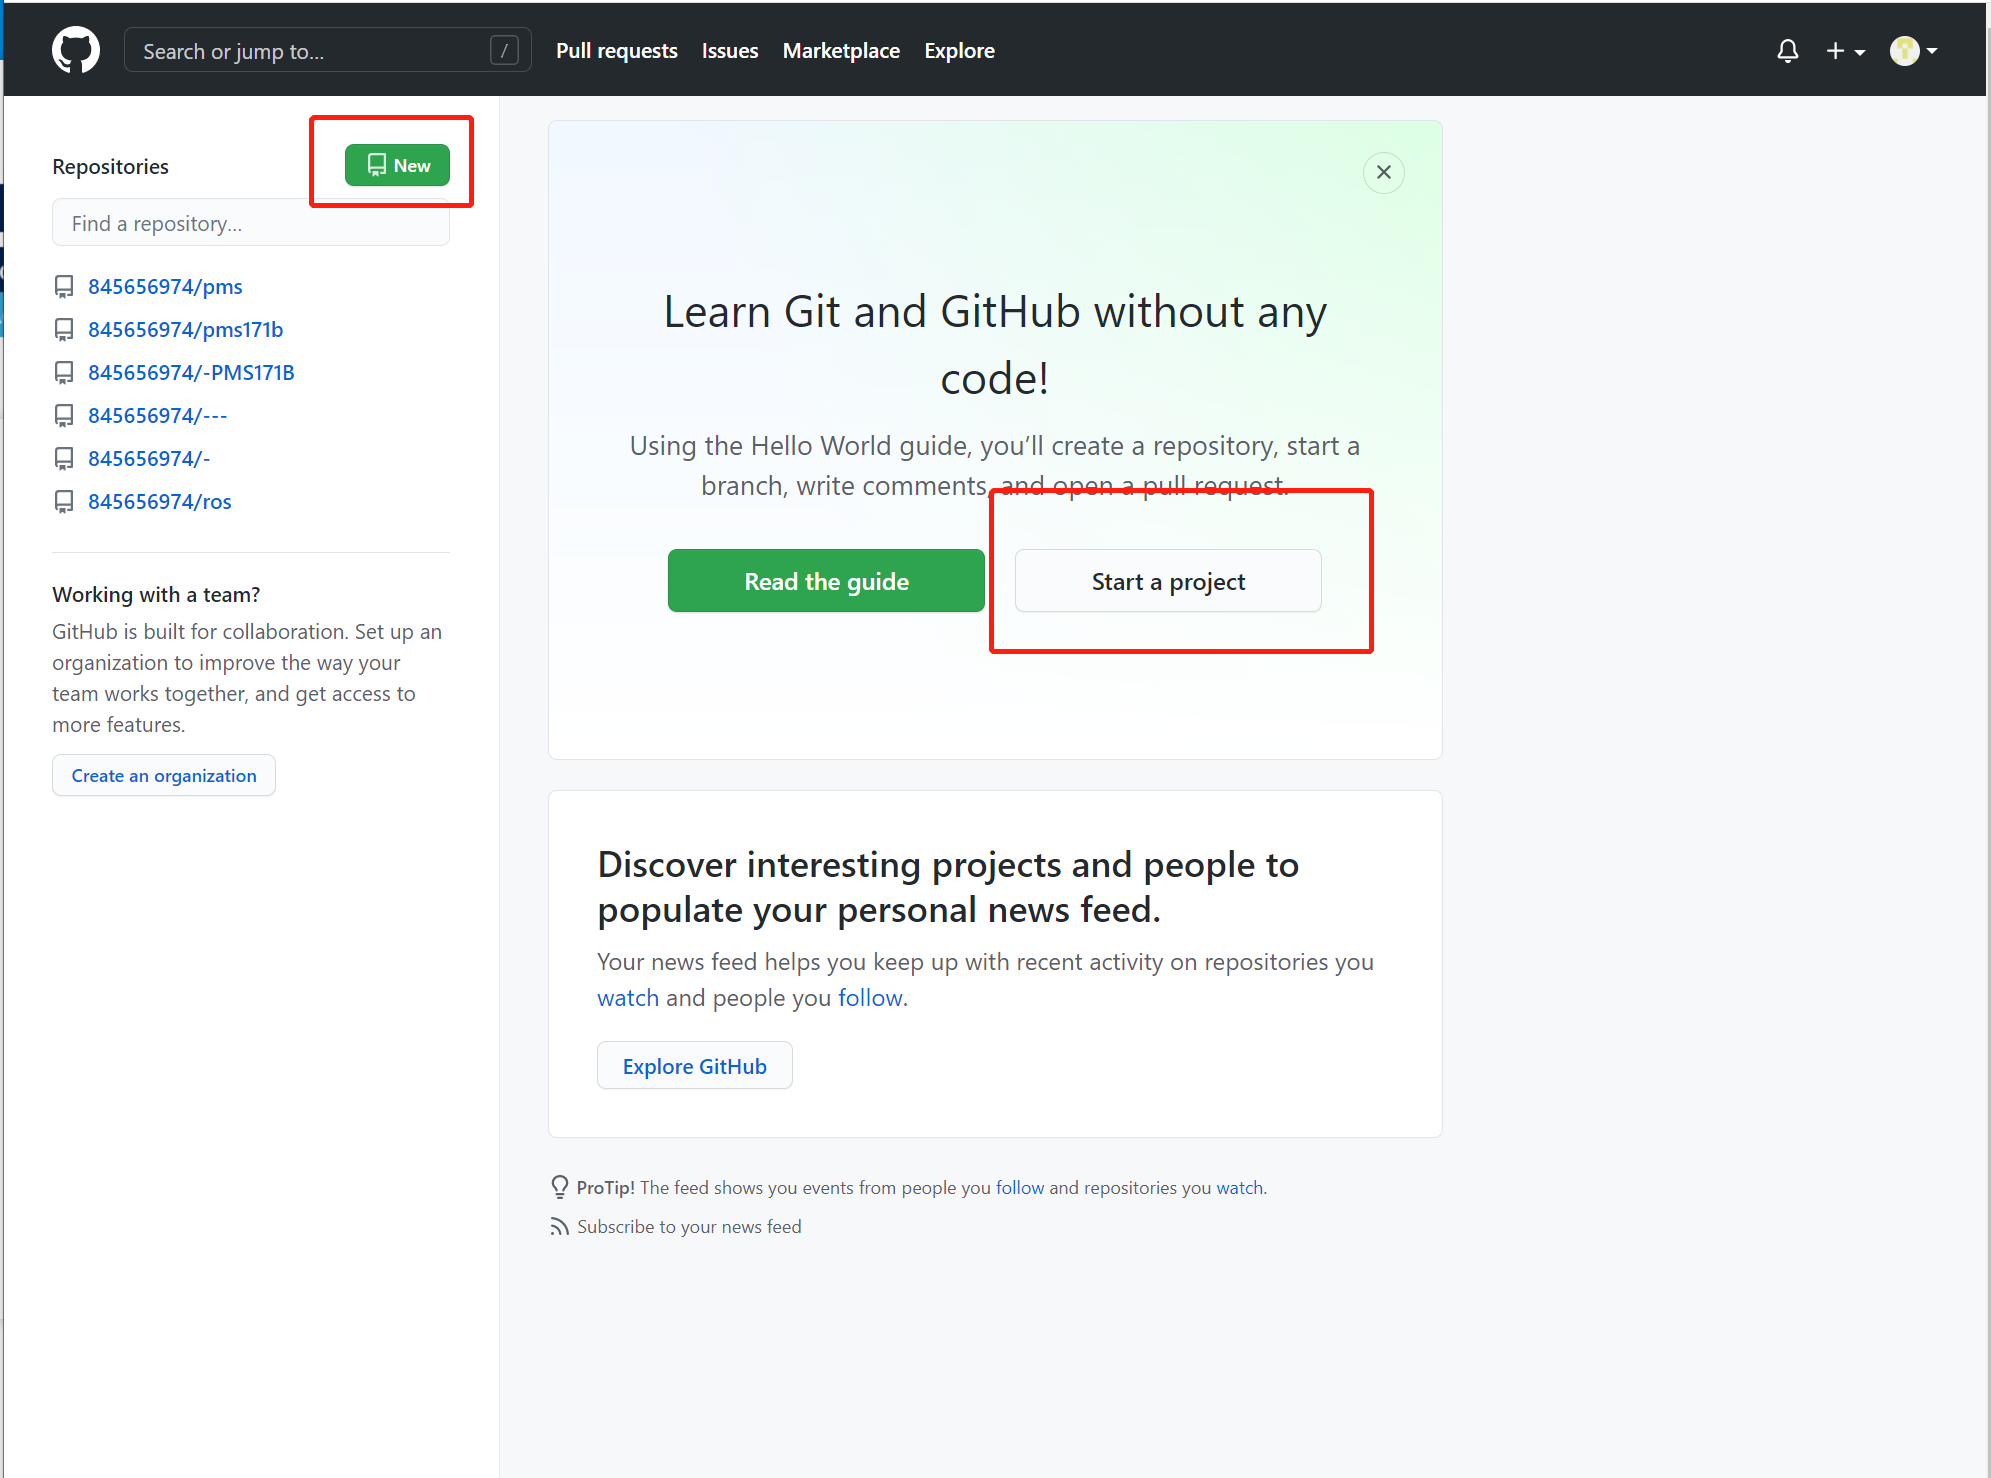This screenshot has height=1478, width=1991.
Task: Click Create an organization button
Action: (164, 775)
